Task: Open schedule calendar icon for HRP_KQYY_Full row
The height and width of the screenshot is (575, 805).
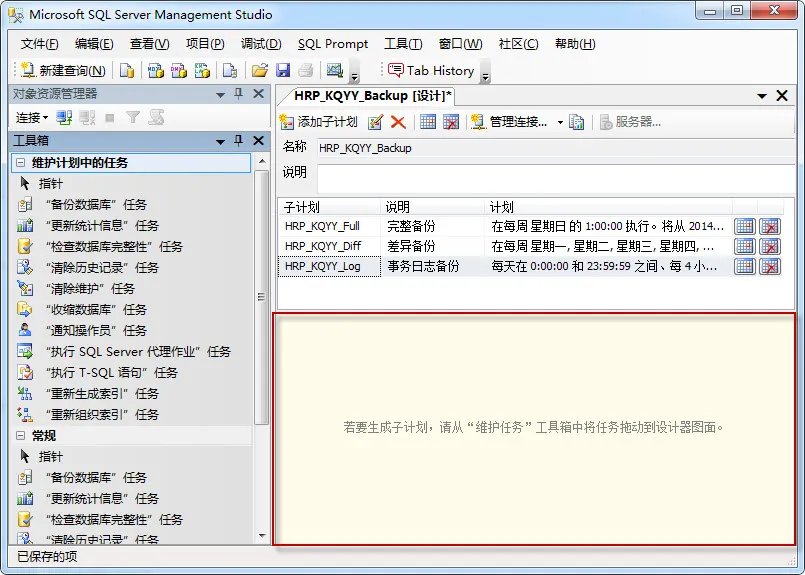Action: (x=744, y=226)
